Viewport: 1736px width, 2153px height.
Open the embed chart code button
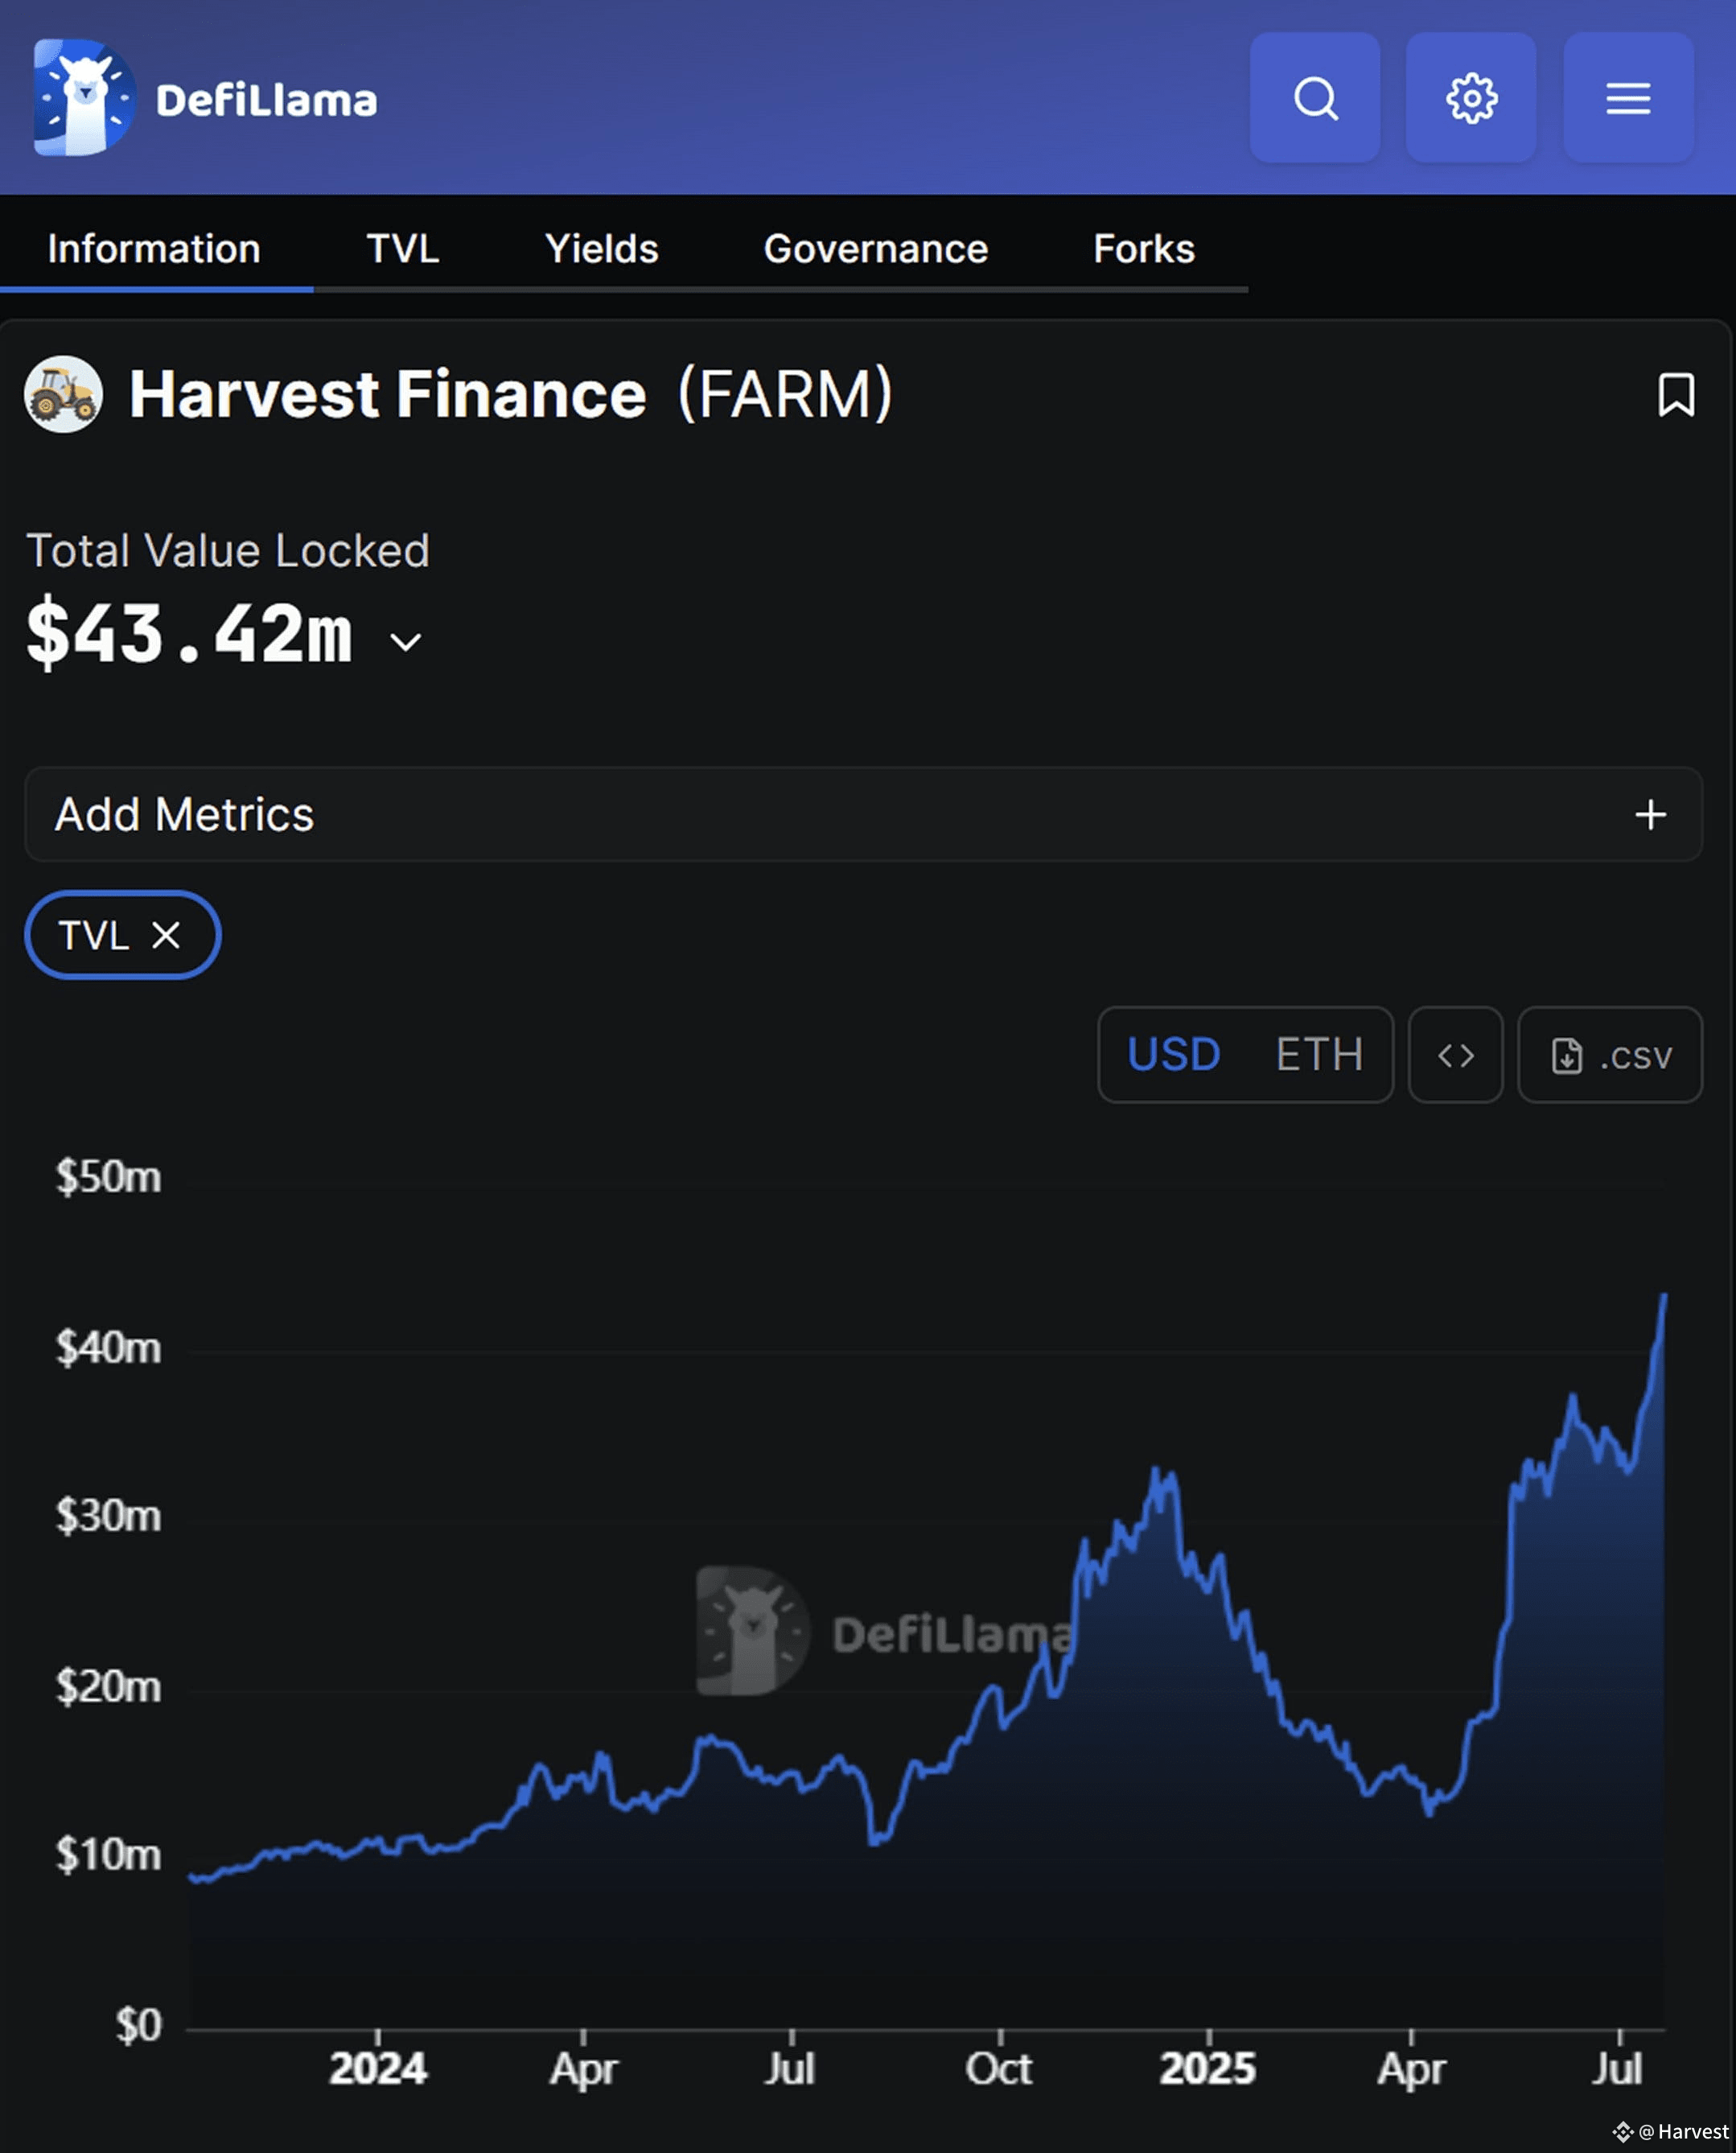[1455, 1055]
